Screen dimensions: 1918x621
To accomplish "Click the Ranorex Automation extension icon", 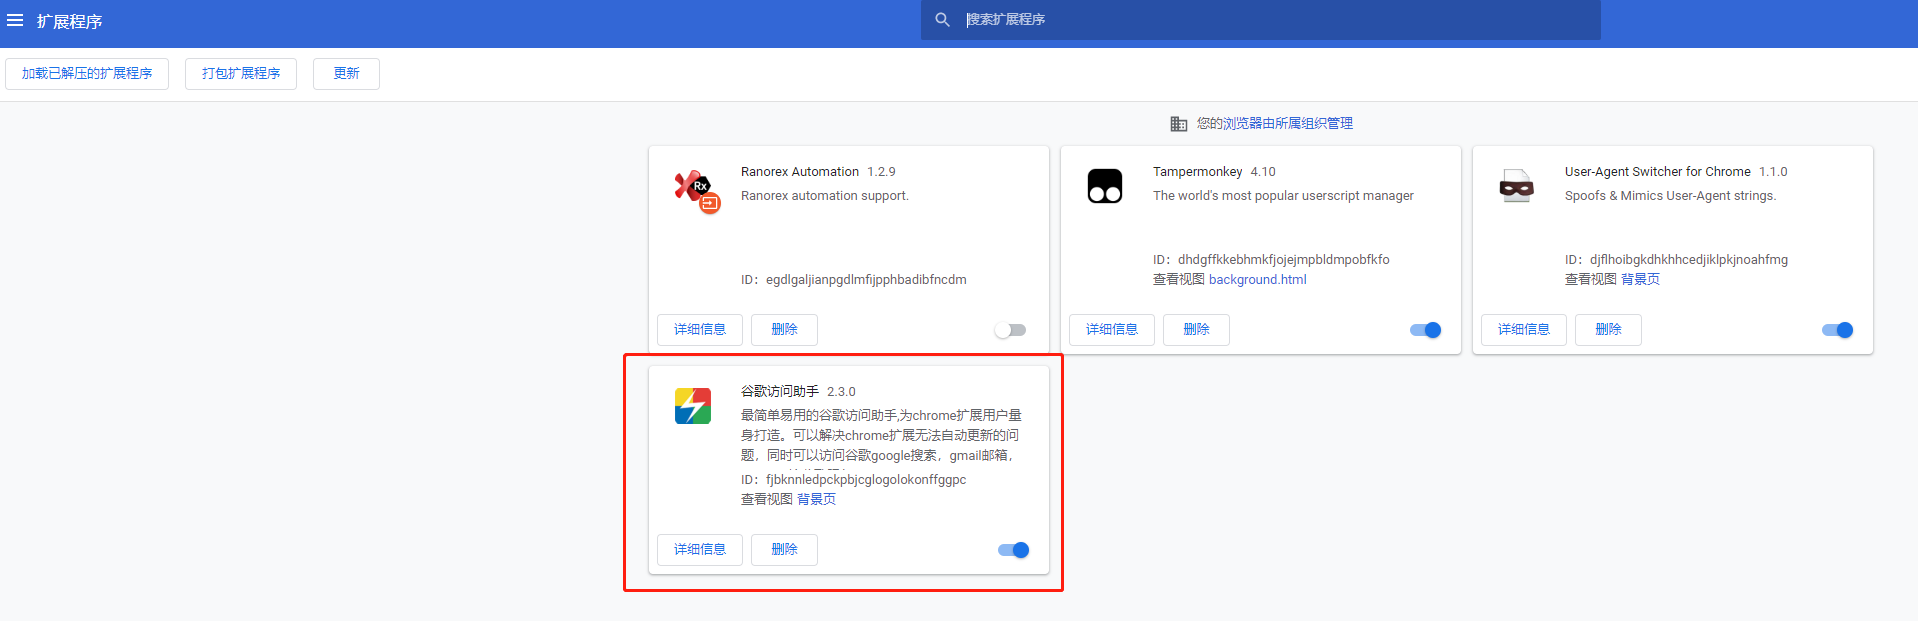I will click(x=696, y=190).
